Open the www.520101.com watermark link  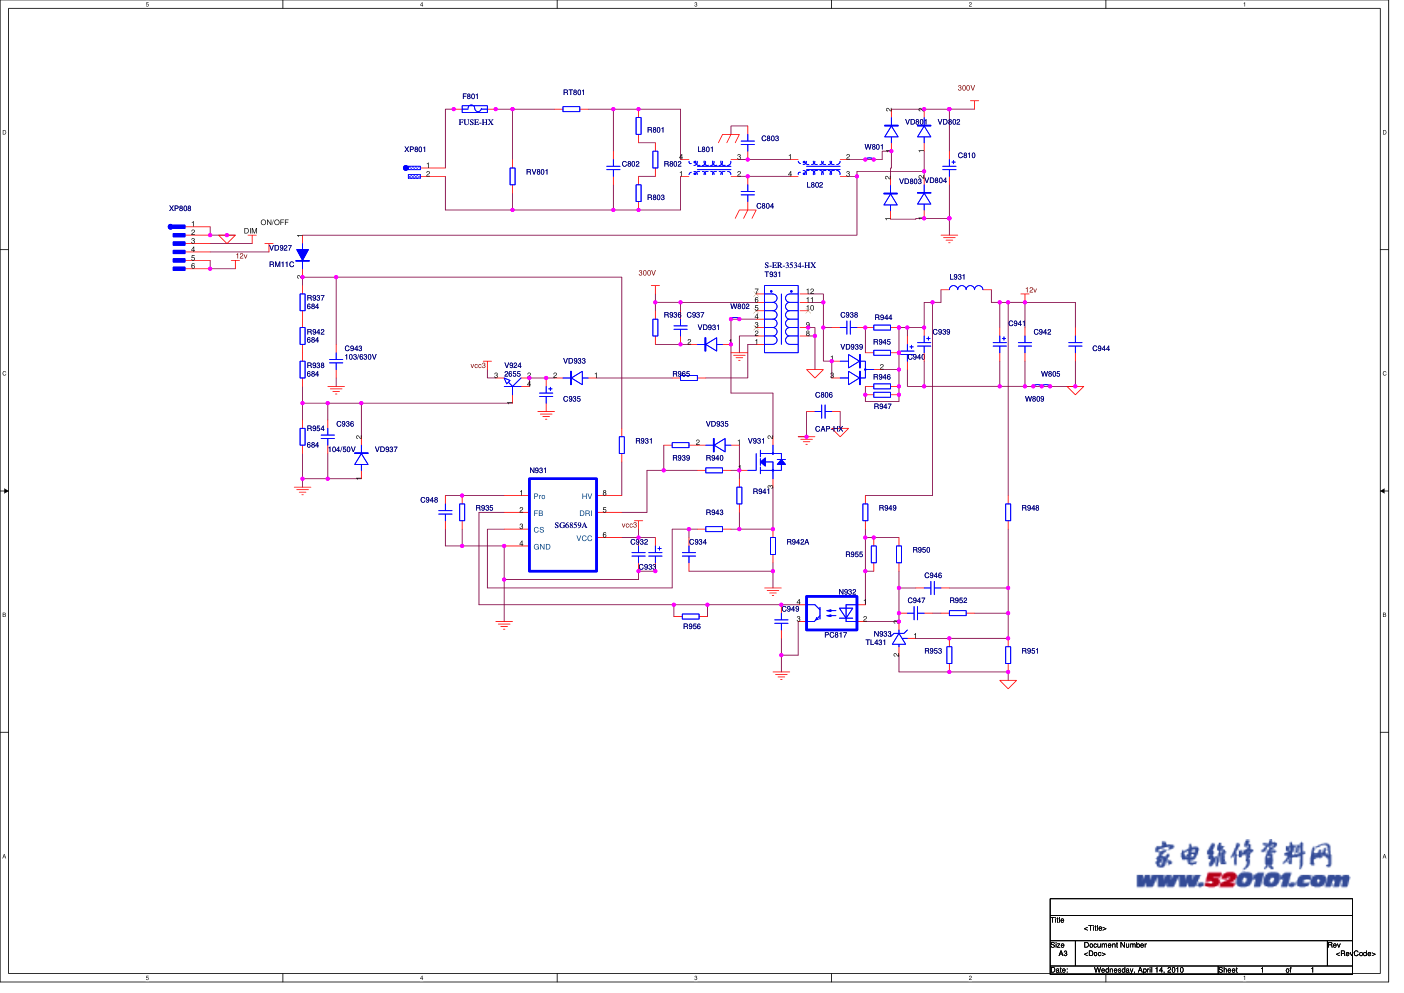point(1242,880)
